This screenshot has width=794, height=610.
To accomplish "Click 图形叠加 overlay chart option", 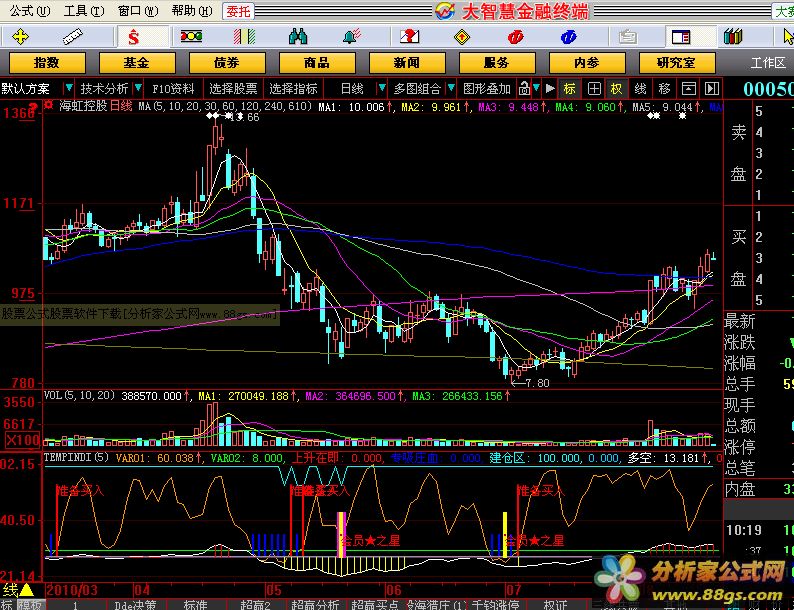I will tap(487, 89).
